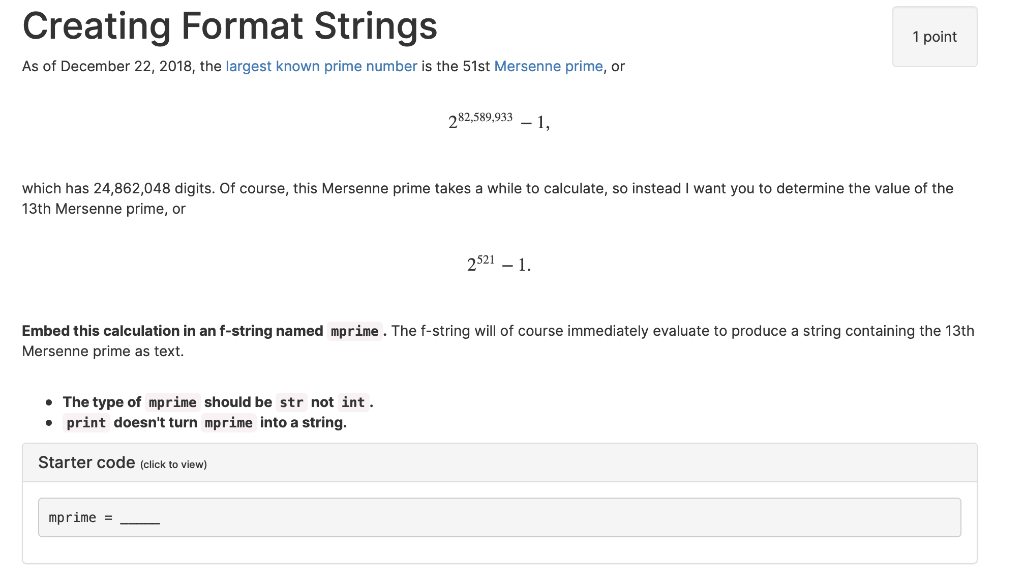Image resolution: width=1024 pixels, height=579 pixels.
Task: Click the blank underscore after "mprime ="
Action: click(139, 518)
